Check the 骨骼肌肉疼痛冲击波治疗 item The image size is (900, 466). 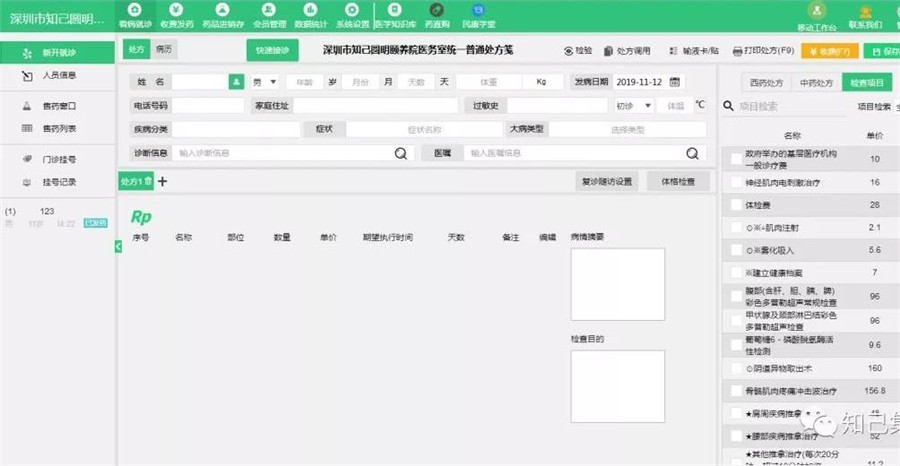point(736,391)
